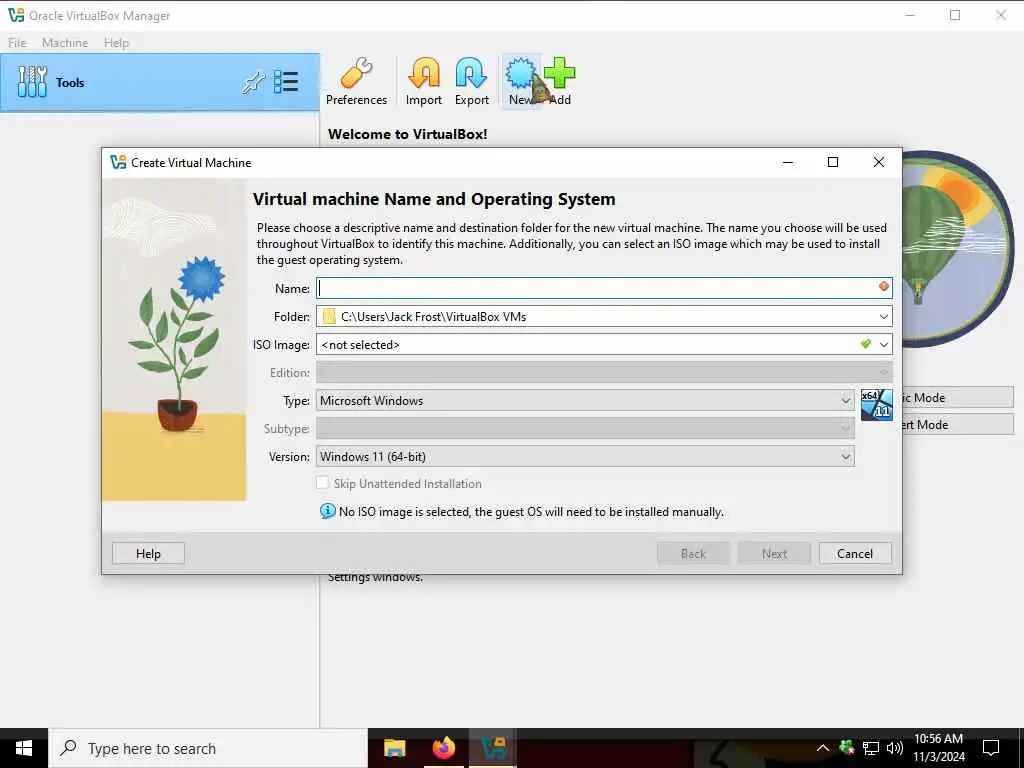The height and width of the screenshot is (768, 1024).
Task: Cancel the Create Virtual Machine dialog
Action: tap(855, 553)
